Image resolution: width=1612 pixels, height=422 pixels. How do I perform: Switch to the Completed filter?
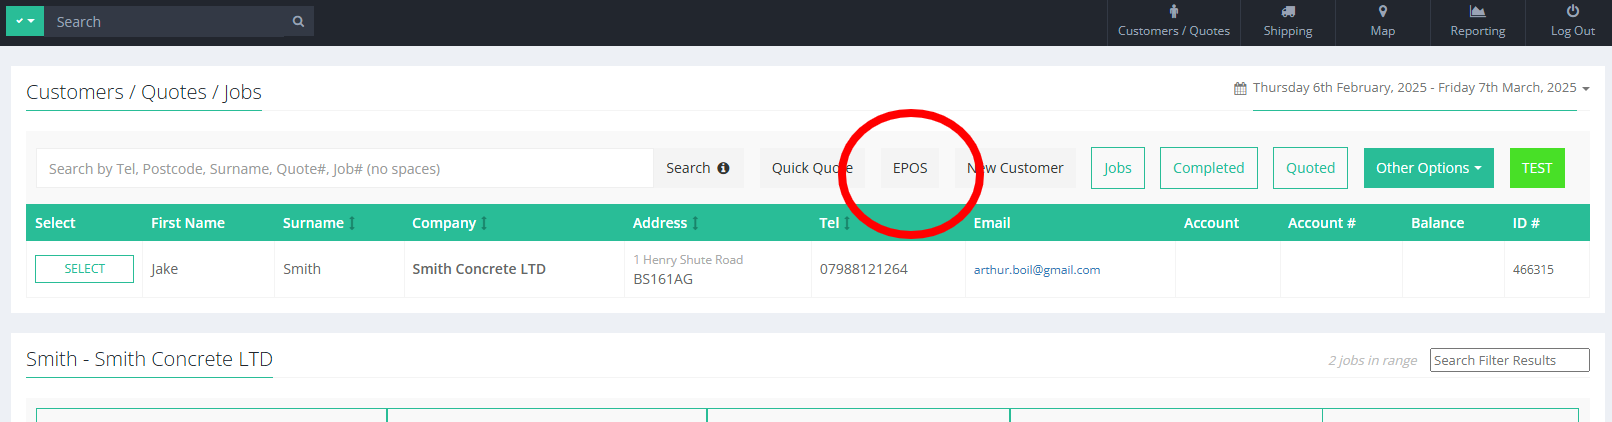click(x=1209, y=168)
